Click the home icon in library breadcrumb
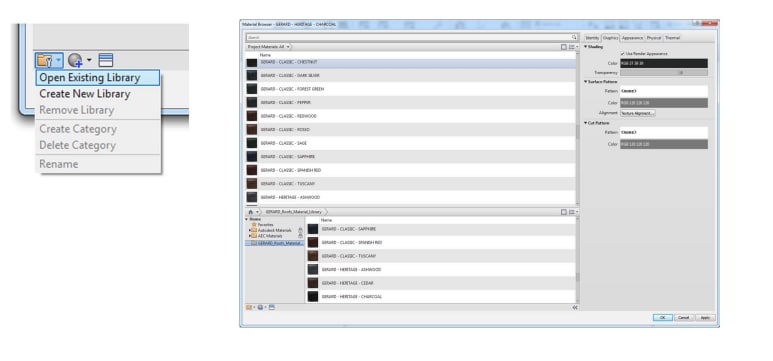 [x=250, y=212]
